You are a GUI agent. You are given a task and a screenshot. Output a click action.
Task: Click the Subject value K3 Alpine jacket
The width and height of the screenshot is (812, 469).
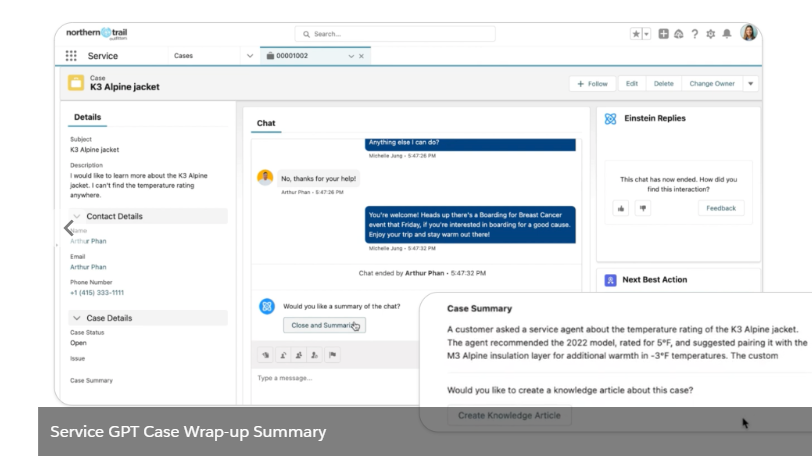pos(94,150)
